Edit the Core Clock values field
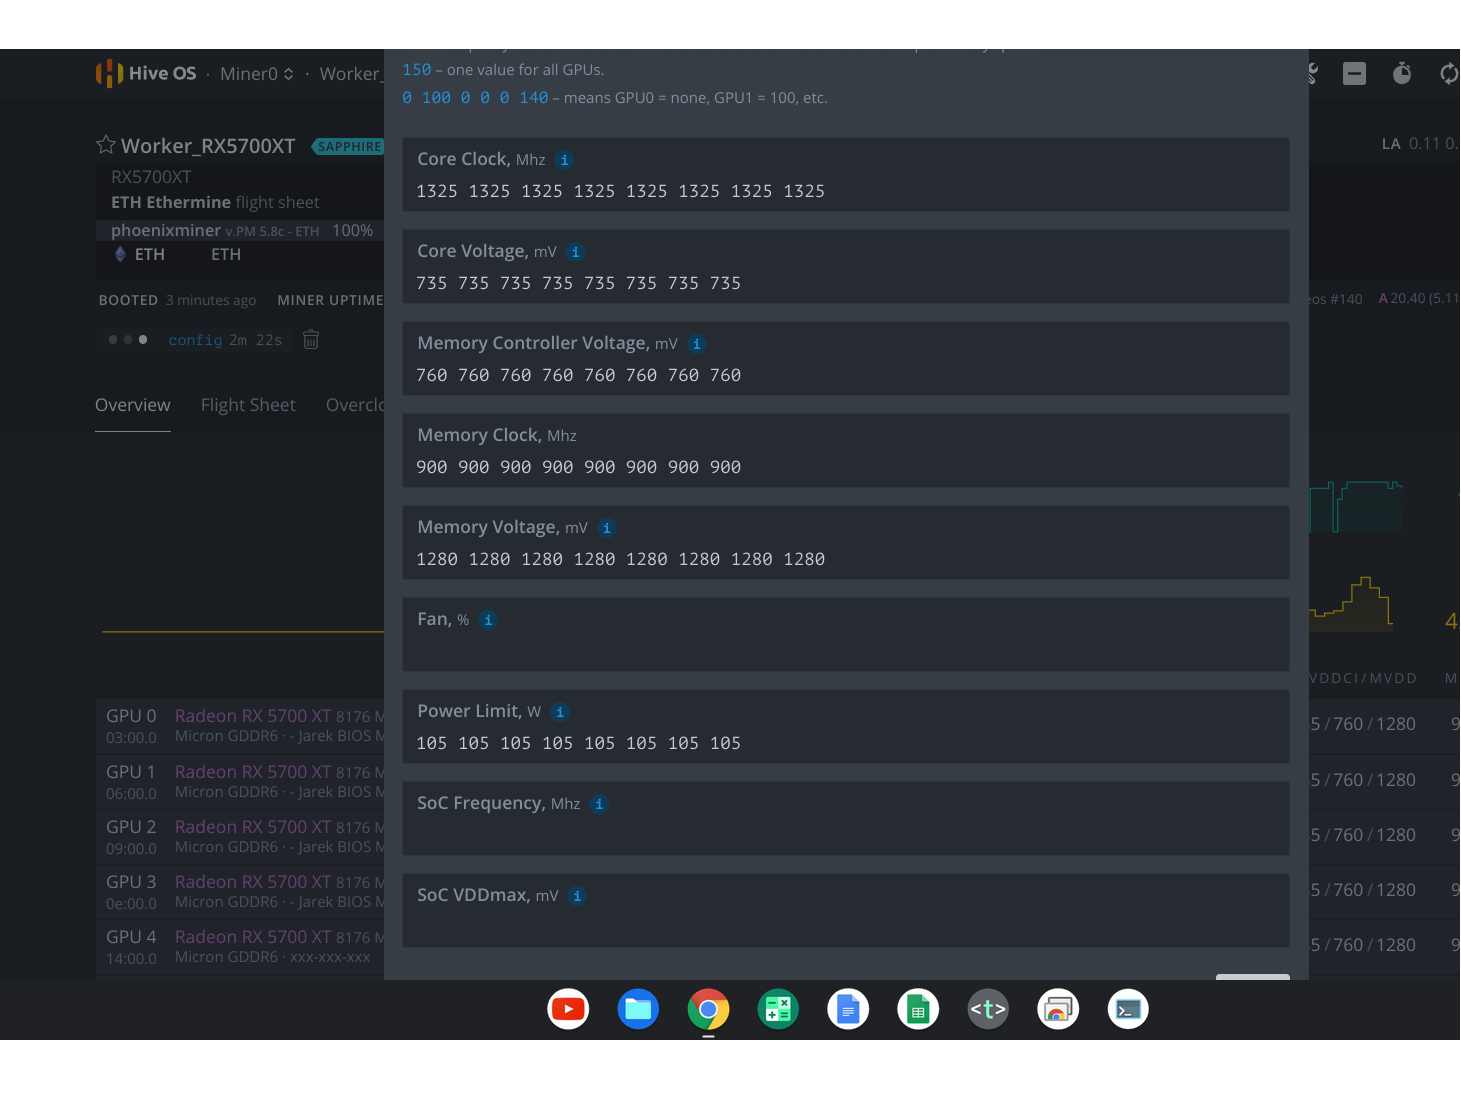 pyautogui.click(x=845, y=191)
